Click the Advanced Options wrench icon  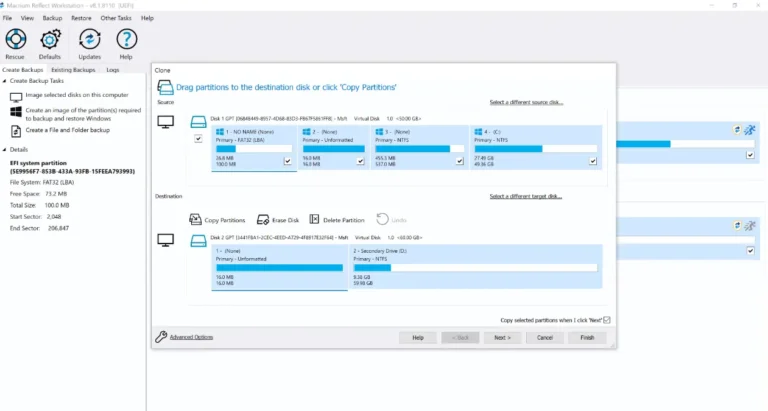(x=161, y=337)
